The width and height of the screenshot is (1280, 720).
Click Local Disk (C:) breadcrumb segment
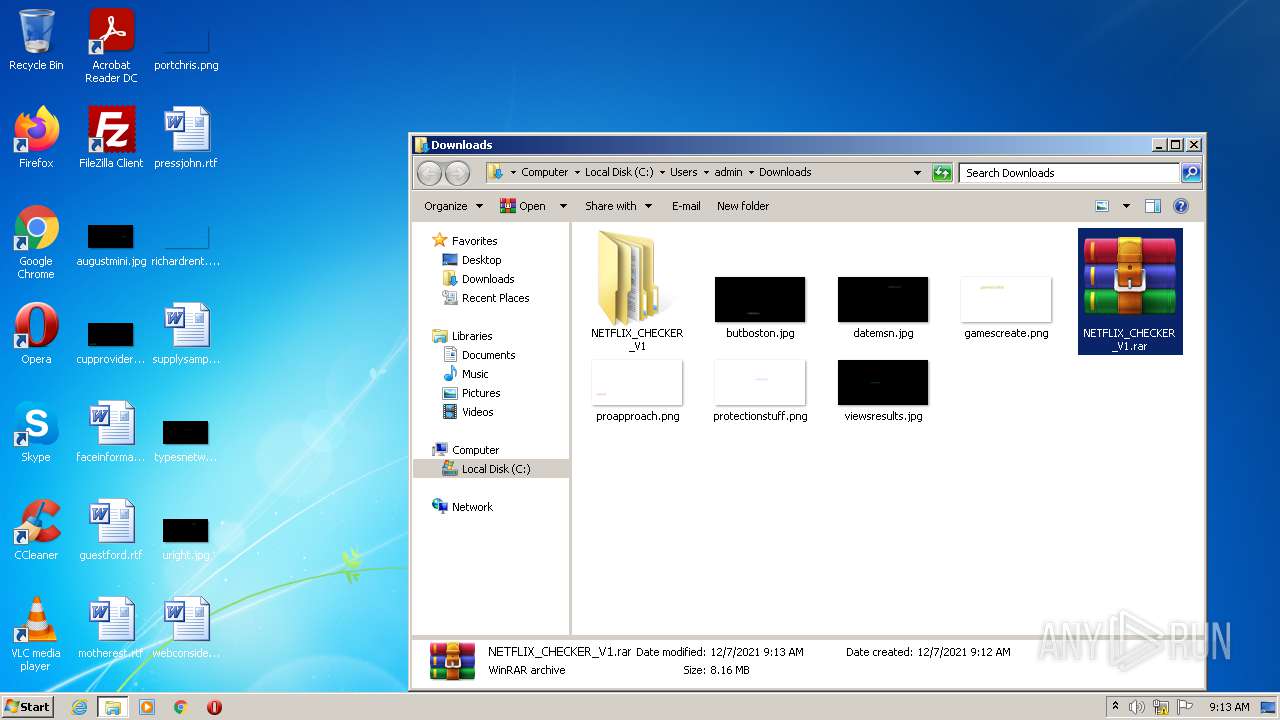tap(619, 172)
